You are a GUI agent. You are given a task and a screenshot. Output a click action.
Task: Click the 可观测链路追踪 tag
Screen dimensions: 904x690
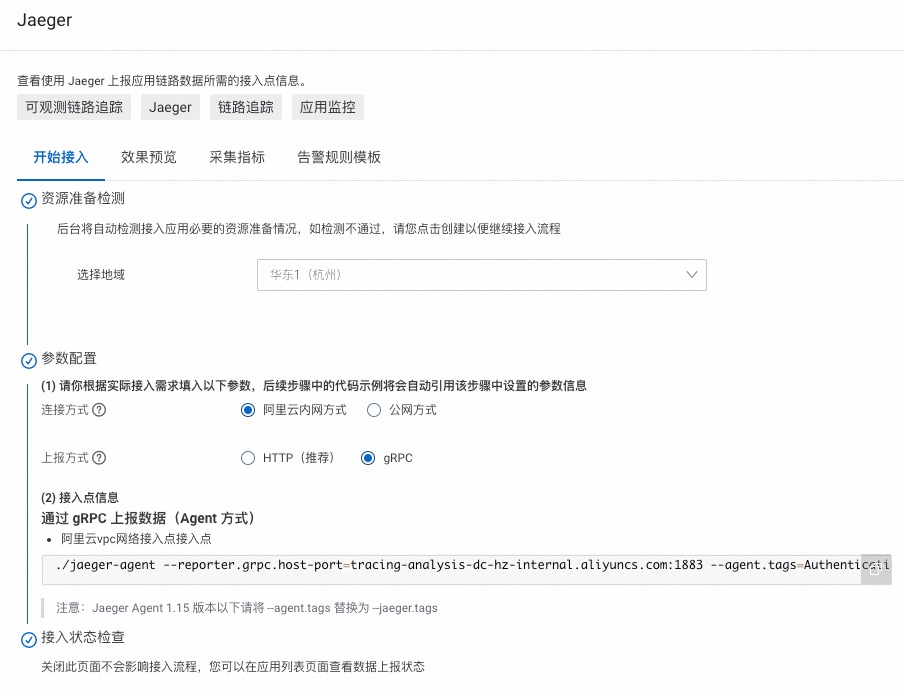(x=74, y=107)
